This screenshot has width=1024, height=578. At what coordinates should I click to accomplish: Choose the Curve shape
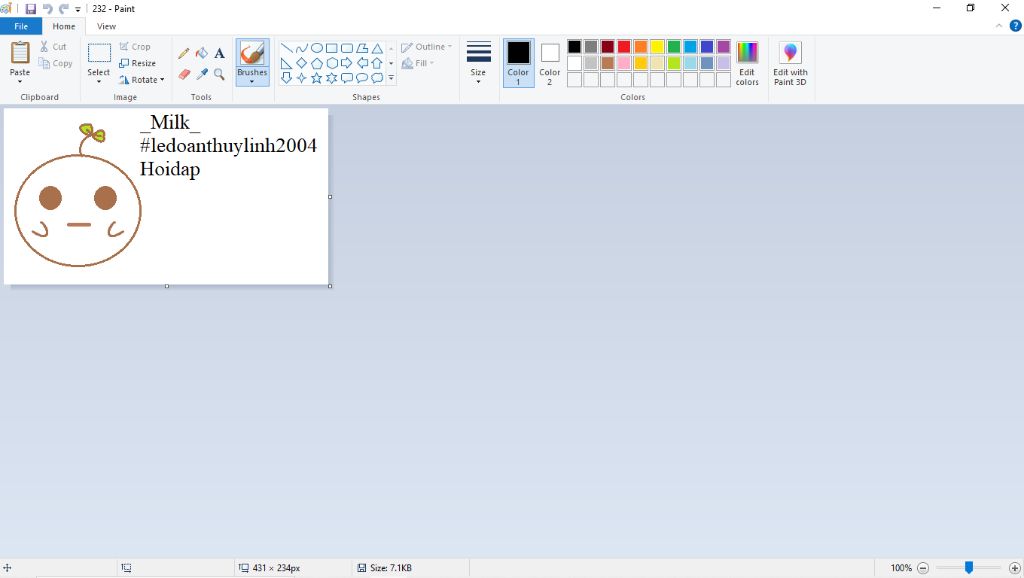click(x=302, y=48)
